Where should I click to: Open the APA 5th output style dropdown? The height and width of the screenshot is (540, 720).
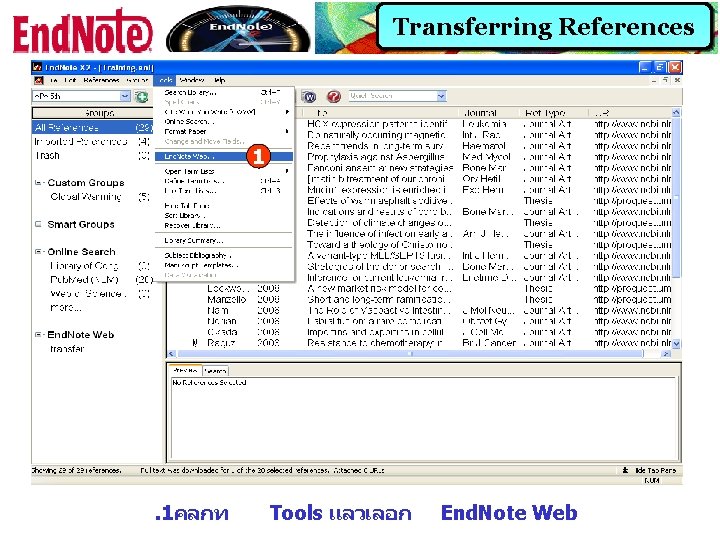click(125, 96)
